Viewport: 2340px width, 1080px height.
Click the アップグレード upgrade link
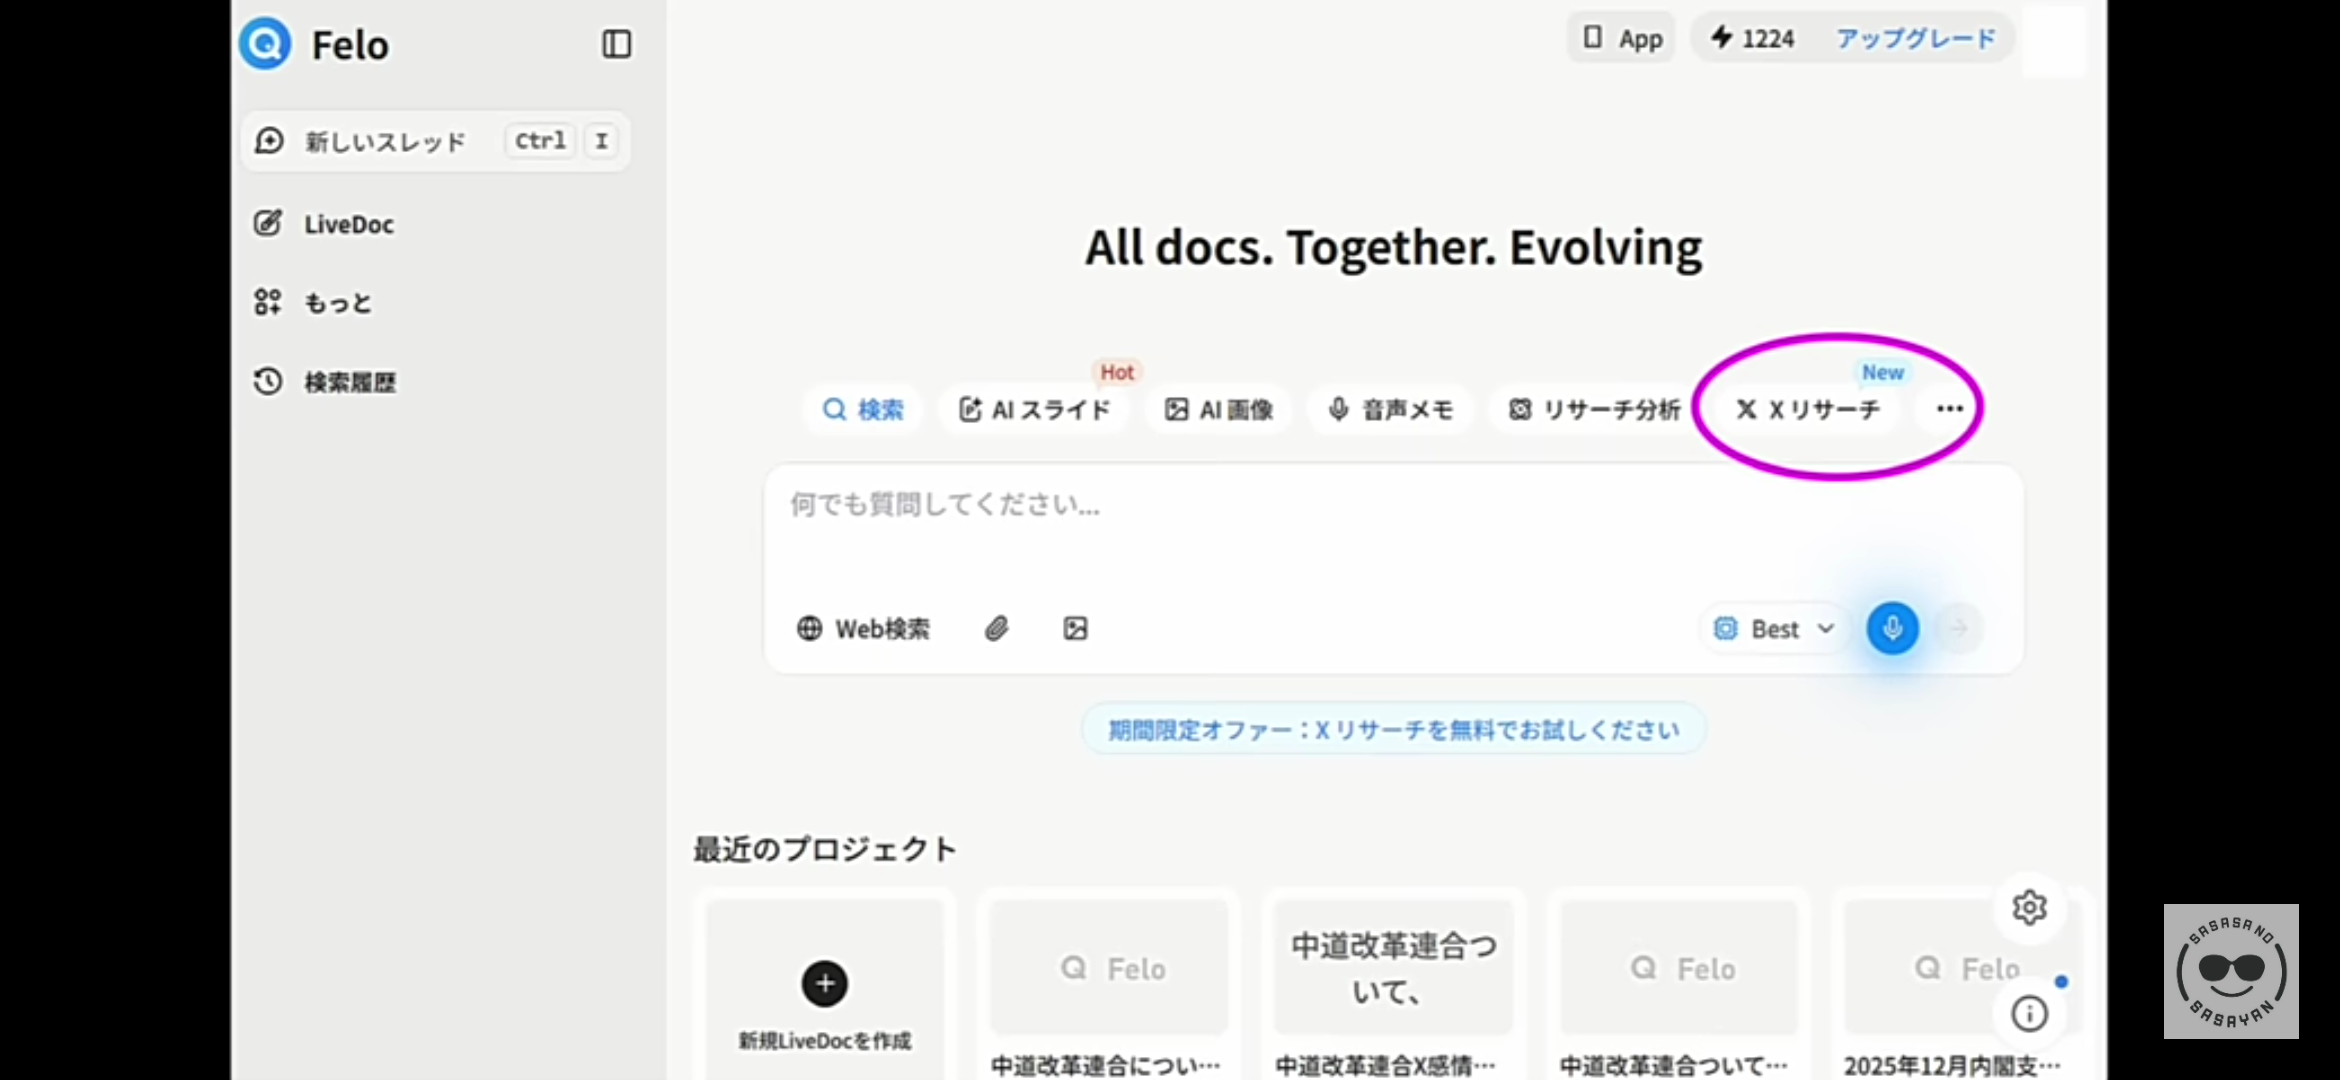(1915, 39)
